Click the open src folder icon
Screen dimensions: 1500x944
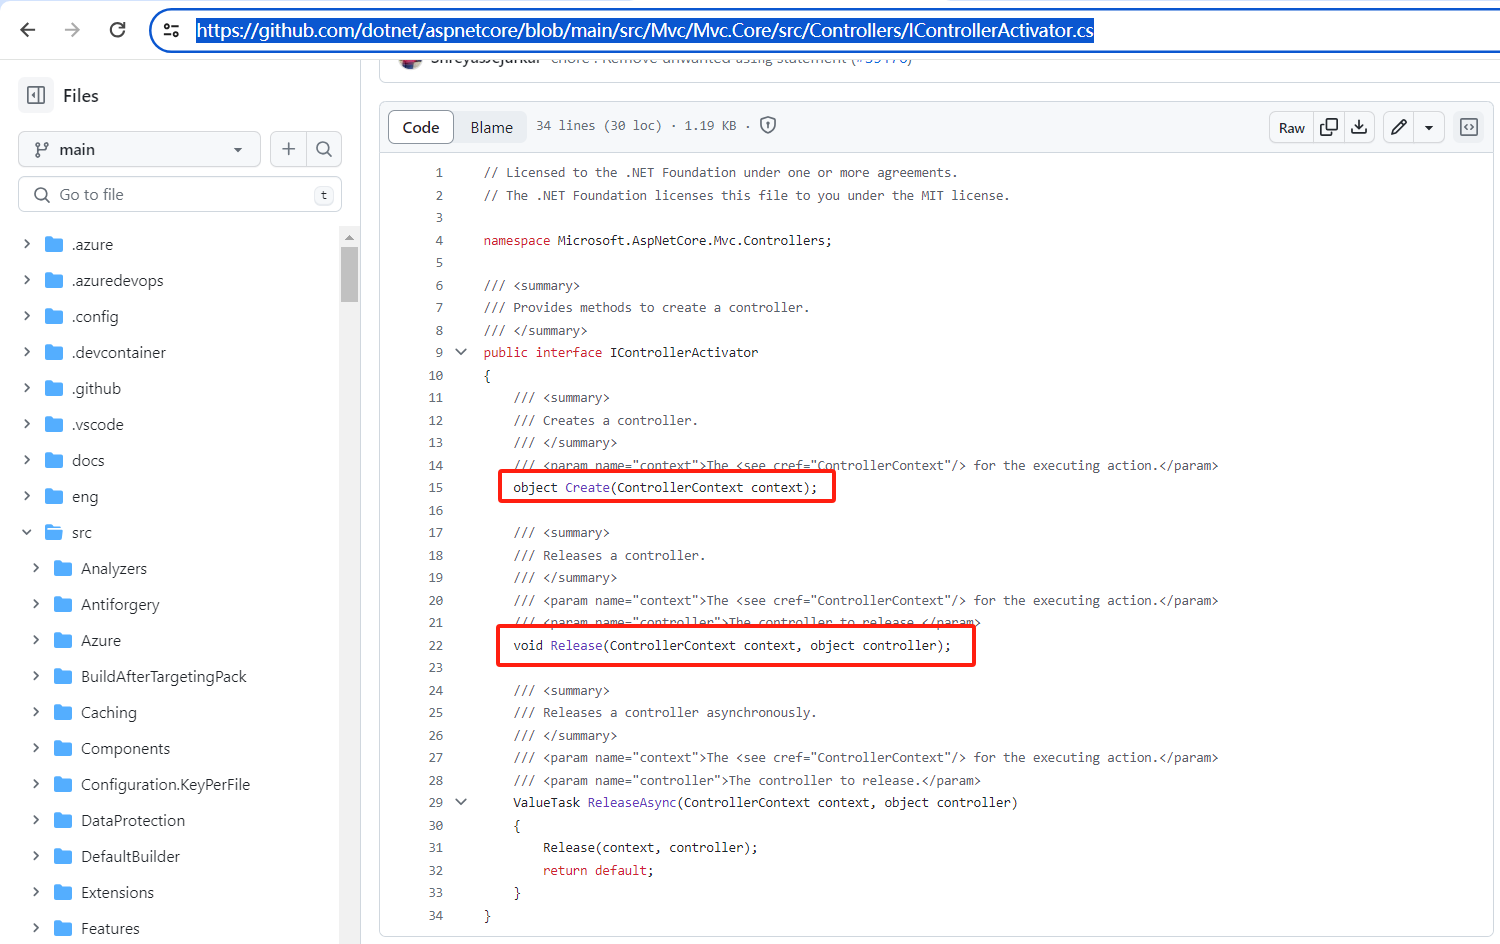coord(55,532)
